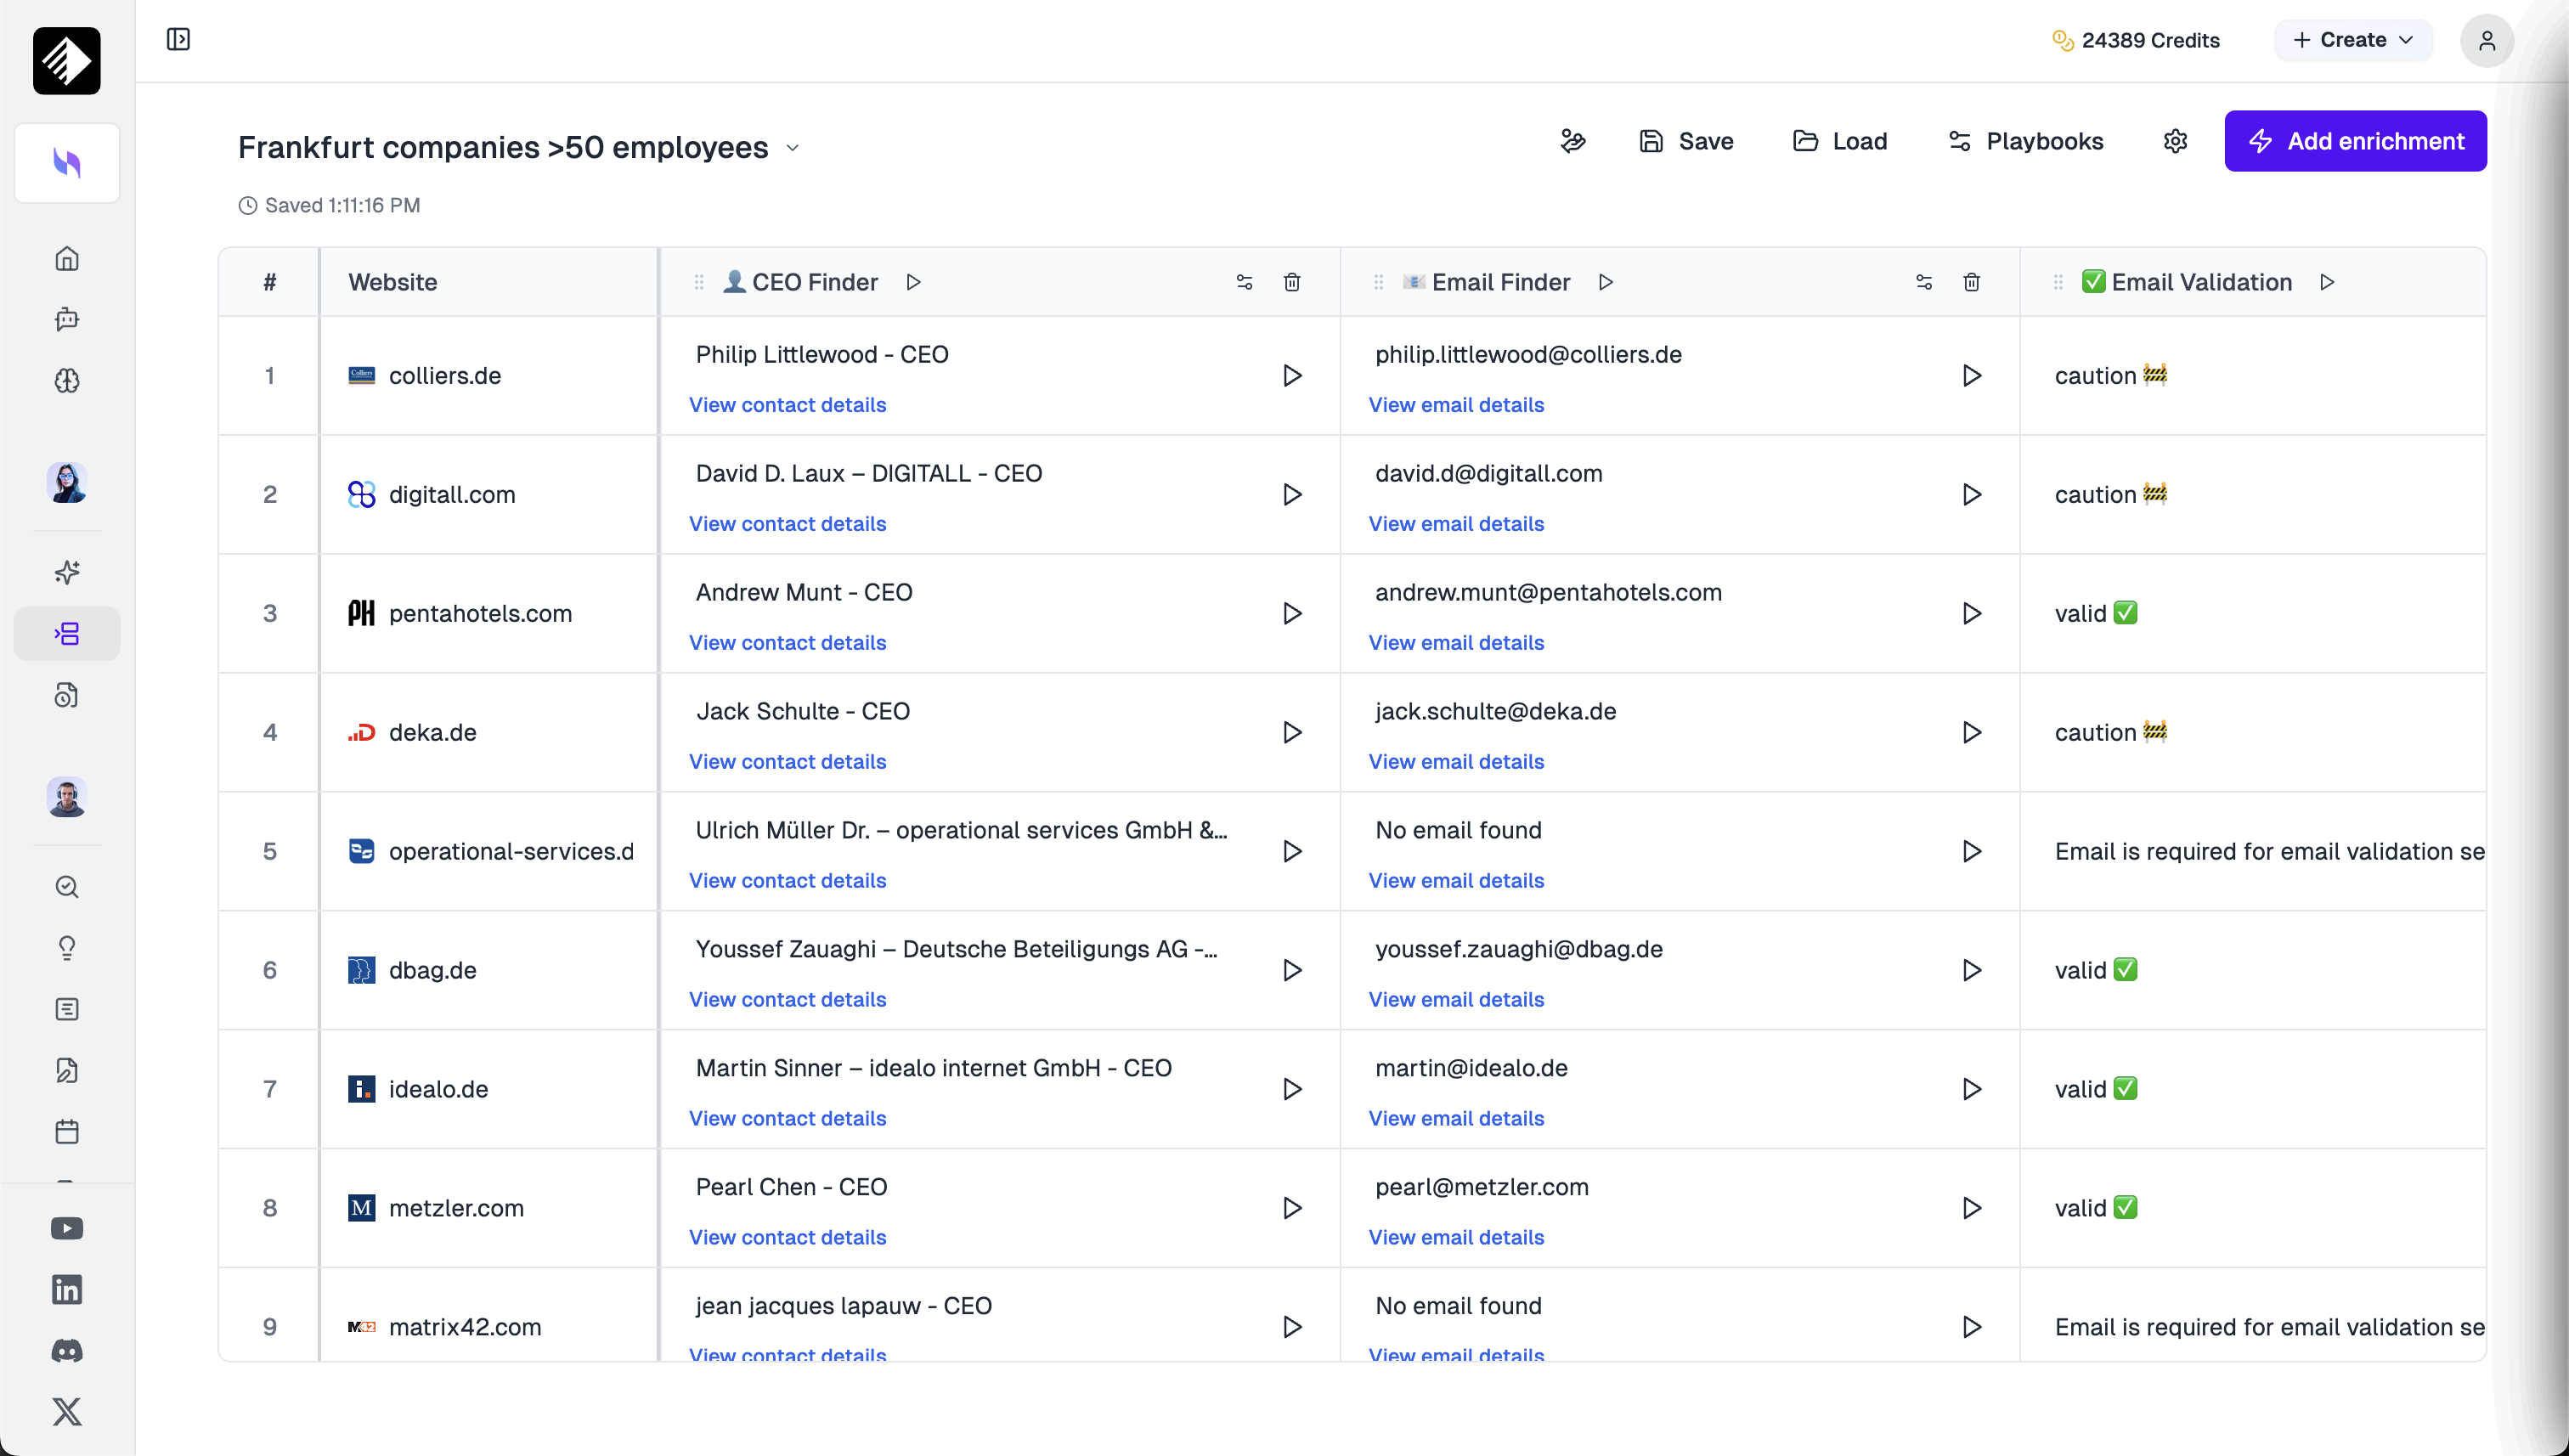Viewport: 2569px width, 1456px height.
Task: Open the file search icon in sidebar
Action: click(x=67, y=695)
